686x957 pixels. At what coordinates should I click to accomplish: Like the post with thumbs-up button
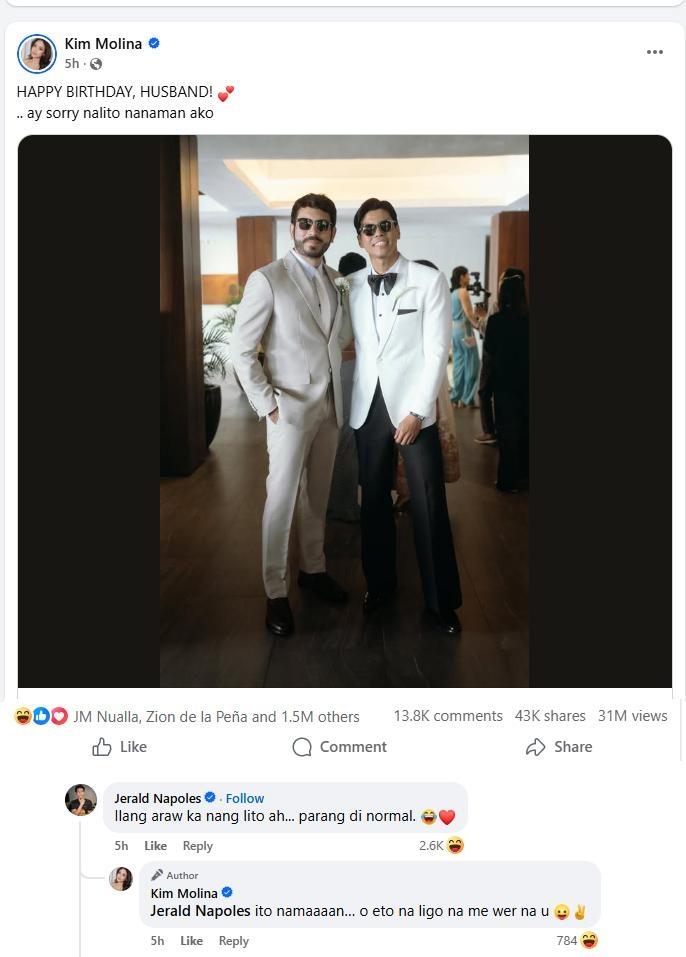pos(119,747)
